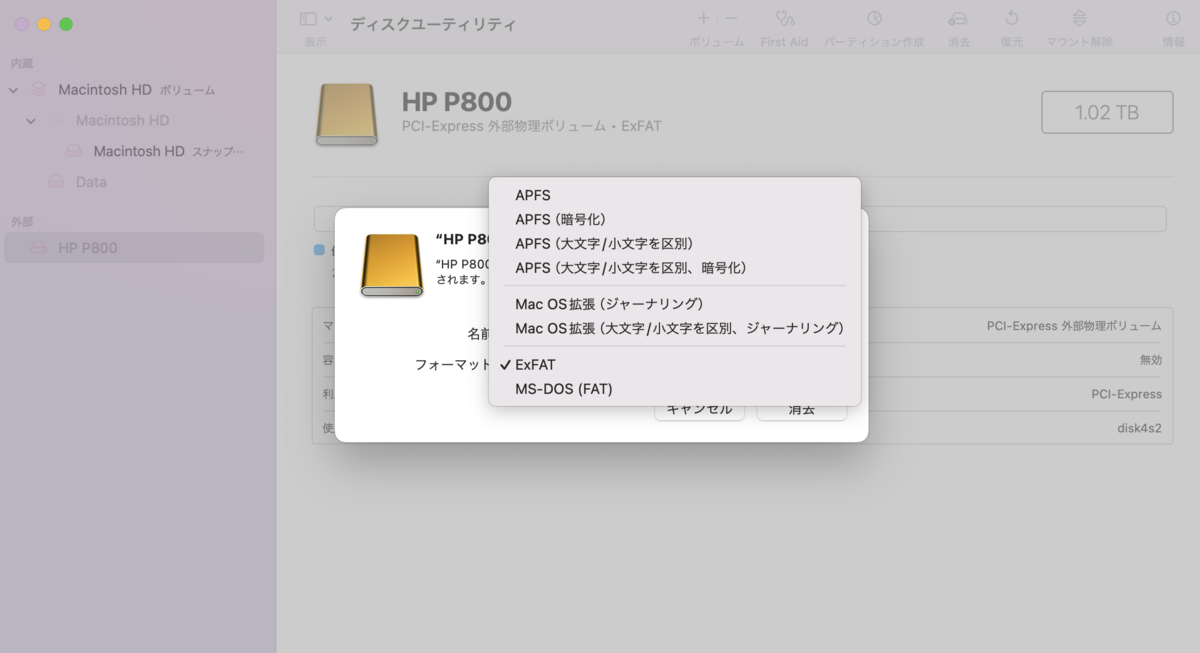Run First Aid from the toolbar
The image size is (1200, 653).
coord(785,18)
